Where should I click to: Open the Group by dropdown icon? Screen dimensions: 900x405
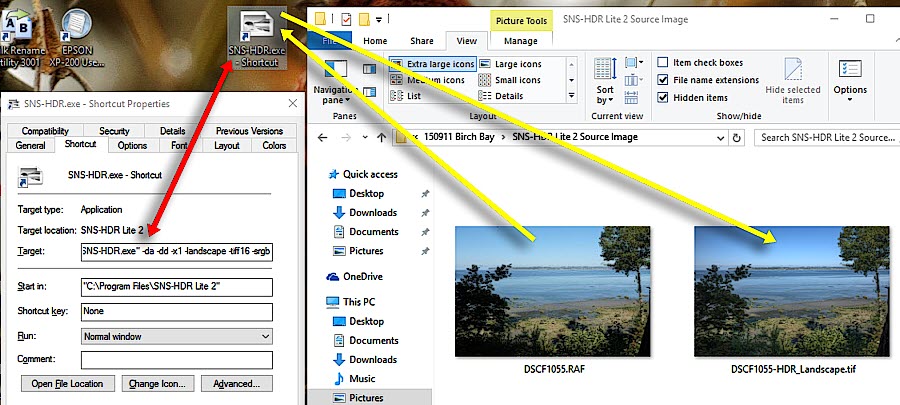click(x=634, y=63)
